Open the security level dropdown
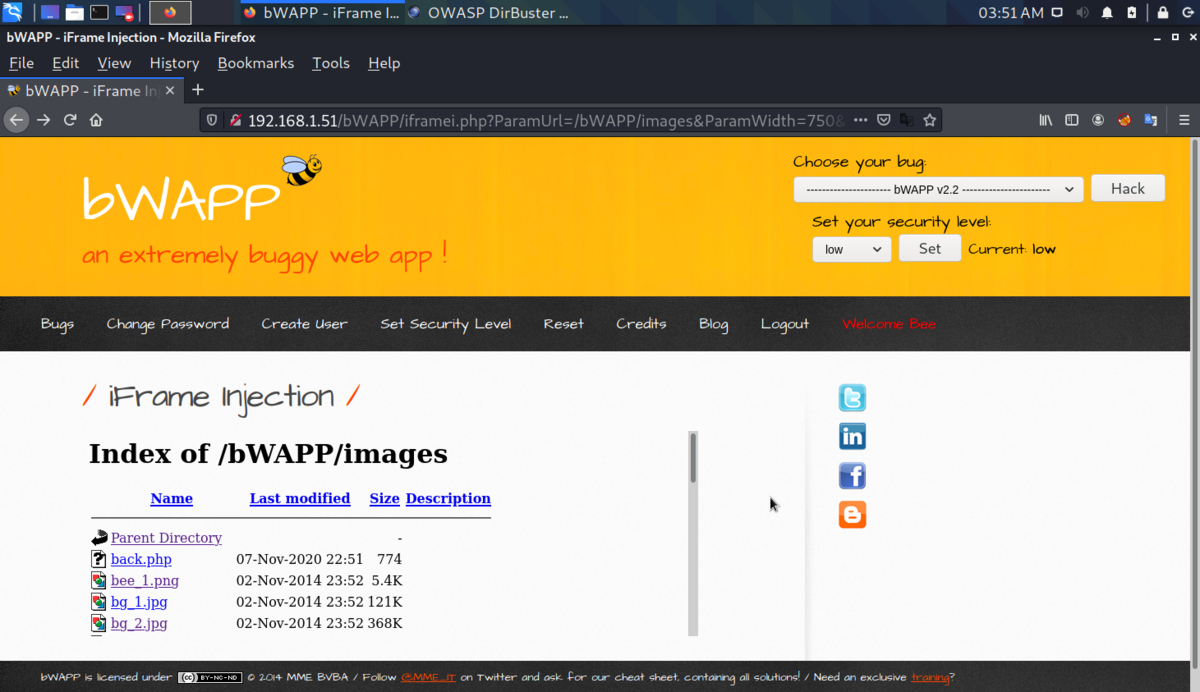 [852, 249]
